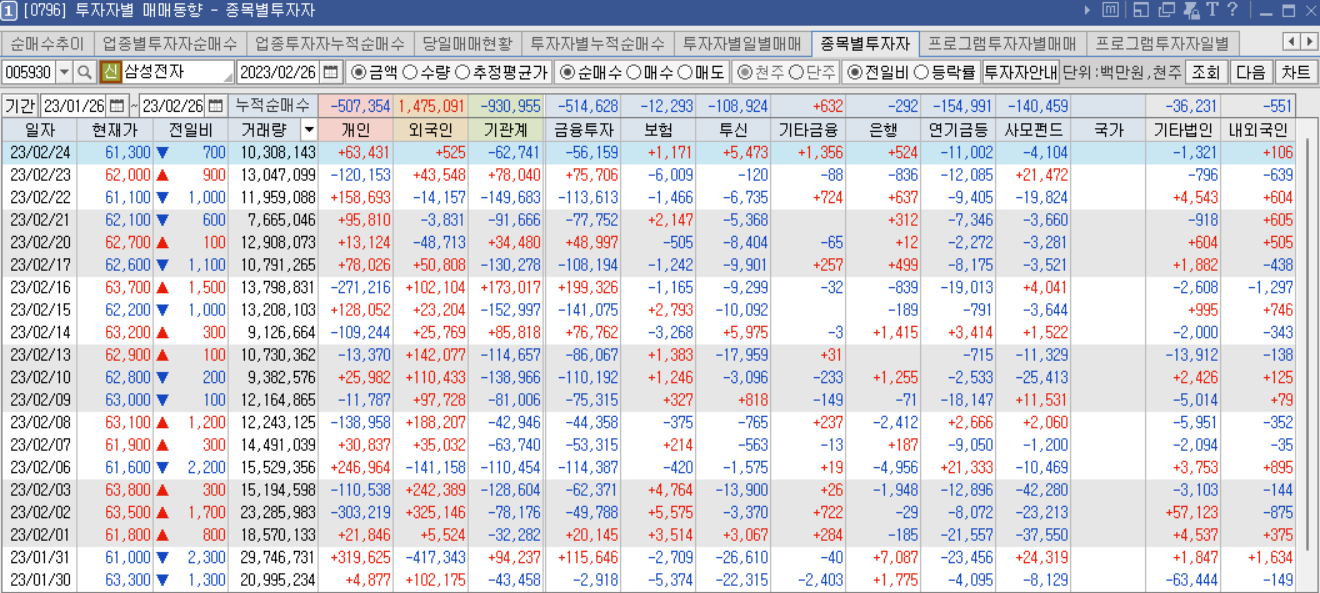Image resolution: width=1320 pixels, height=593 pixels.
Task: Click foreign value -417,343 on 23/01/31
Action: [x=431, y=558]
